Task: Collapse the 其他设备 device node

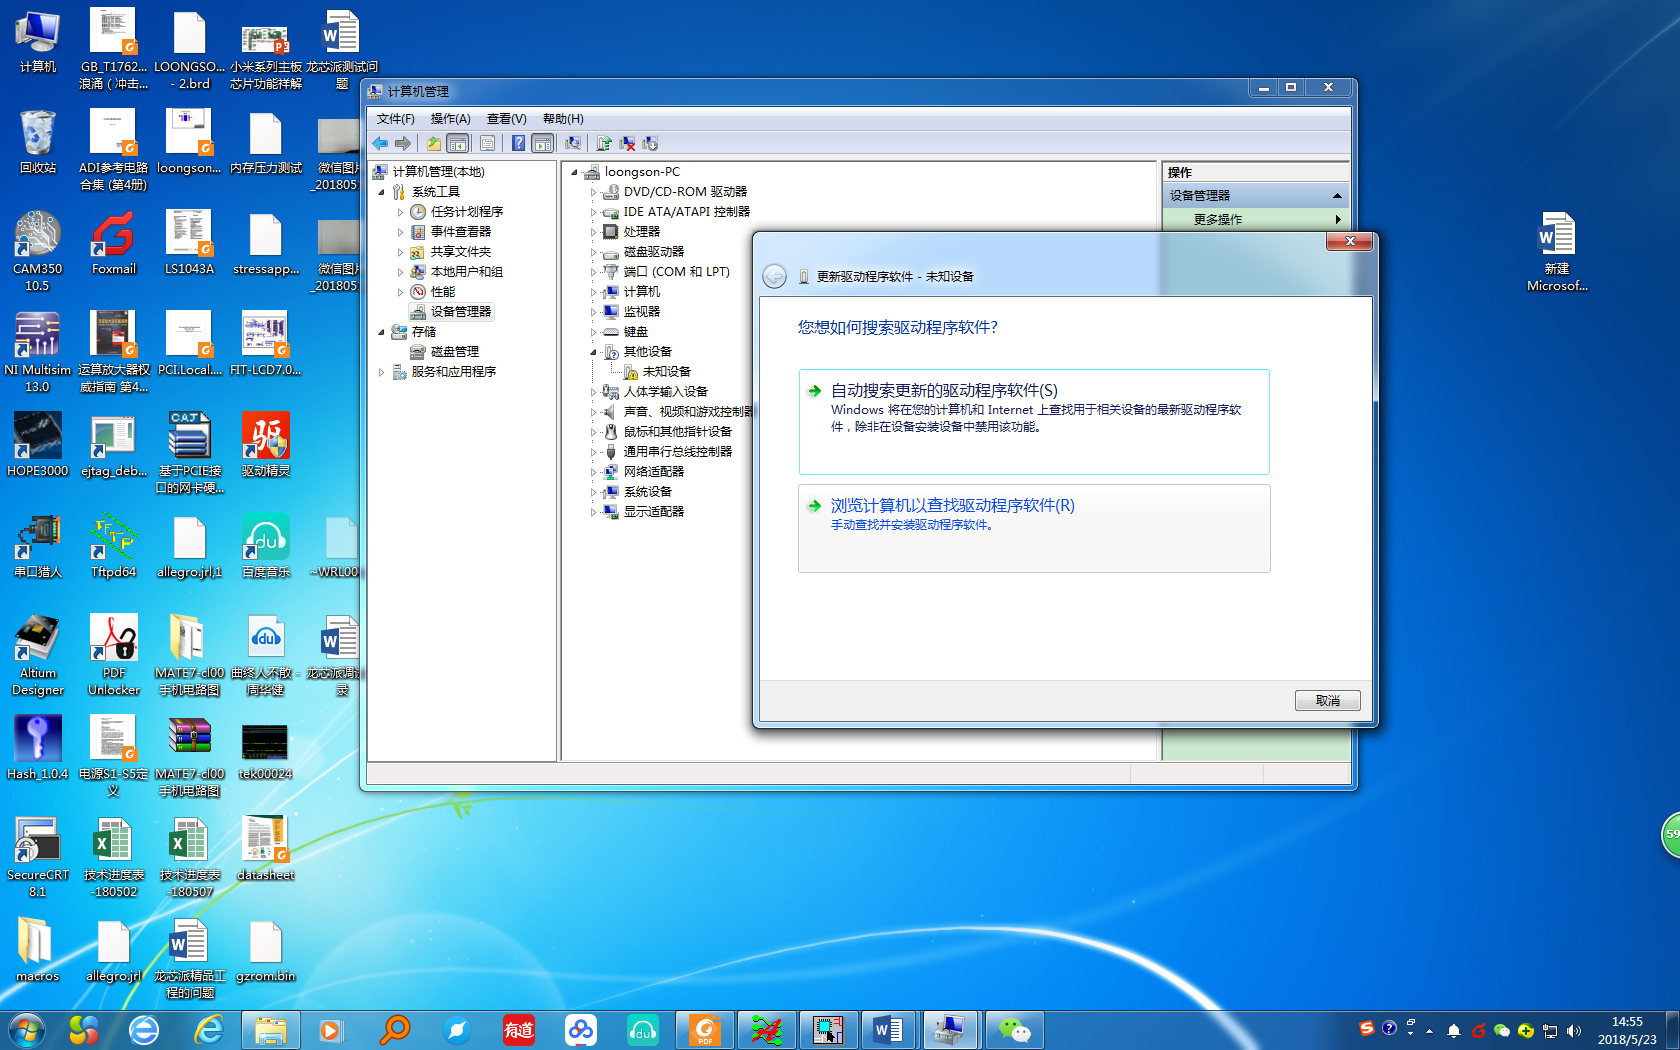Action: coord(593,352)
